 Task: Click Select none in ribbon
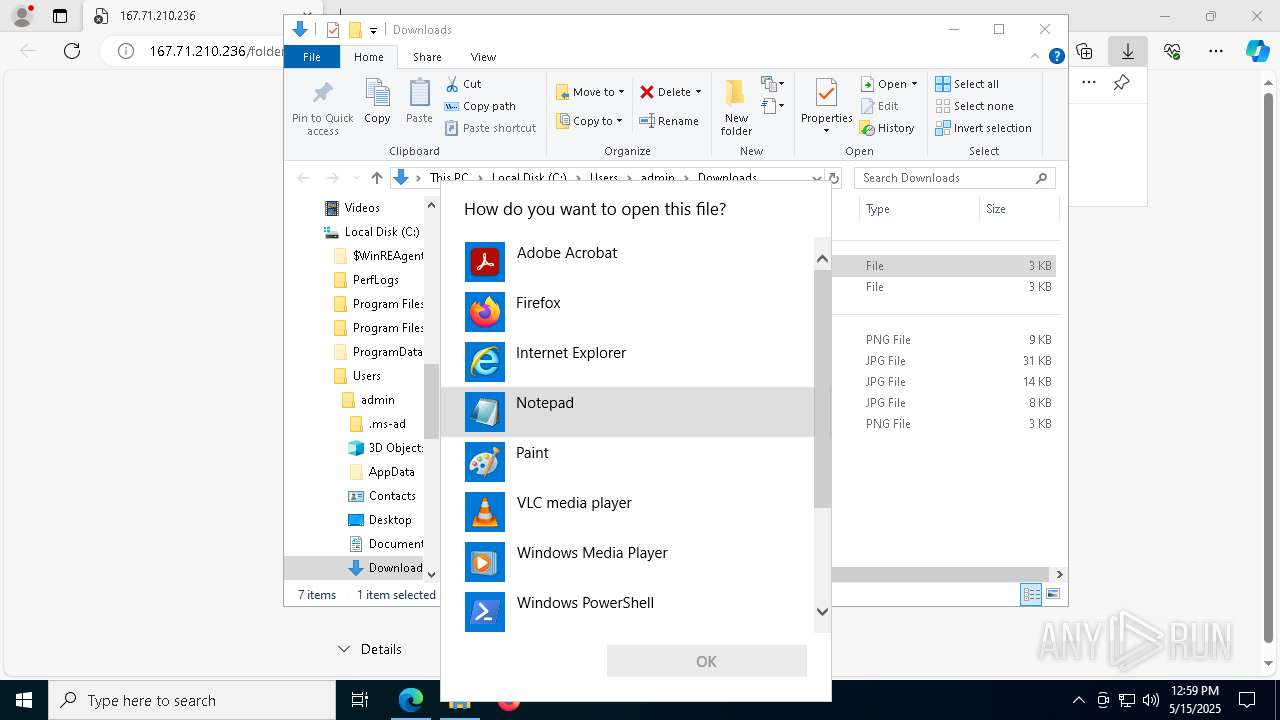coord(974,106)
